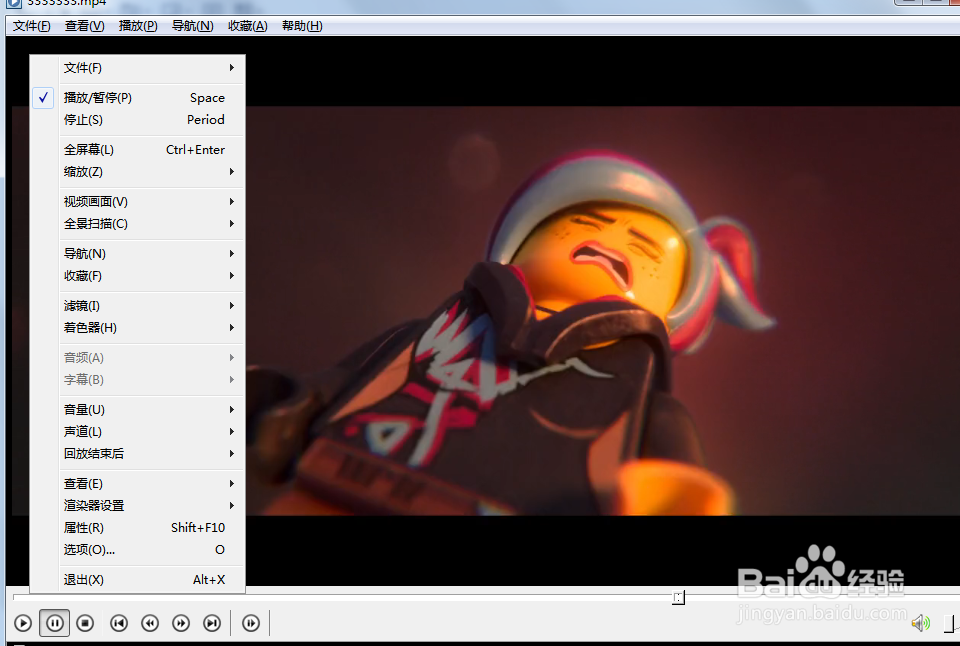
Task: Click the seek bar thumb
Action: tap(678, 598)
